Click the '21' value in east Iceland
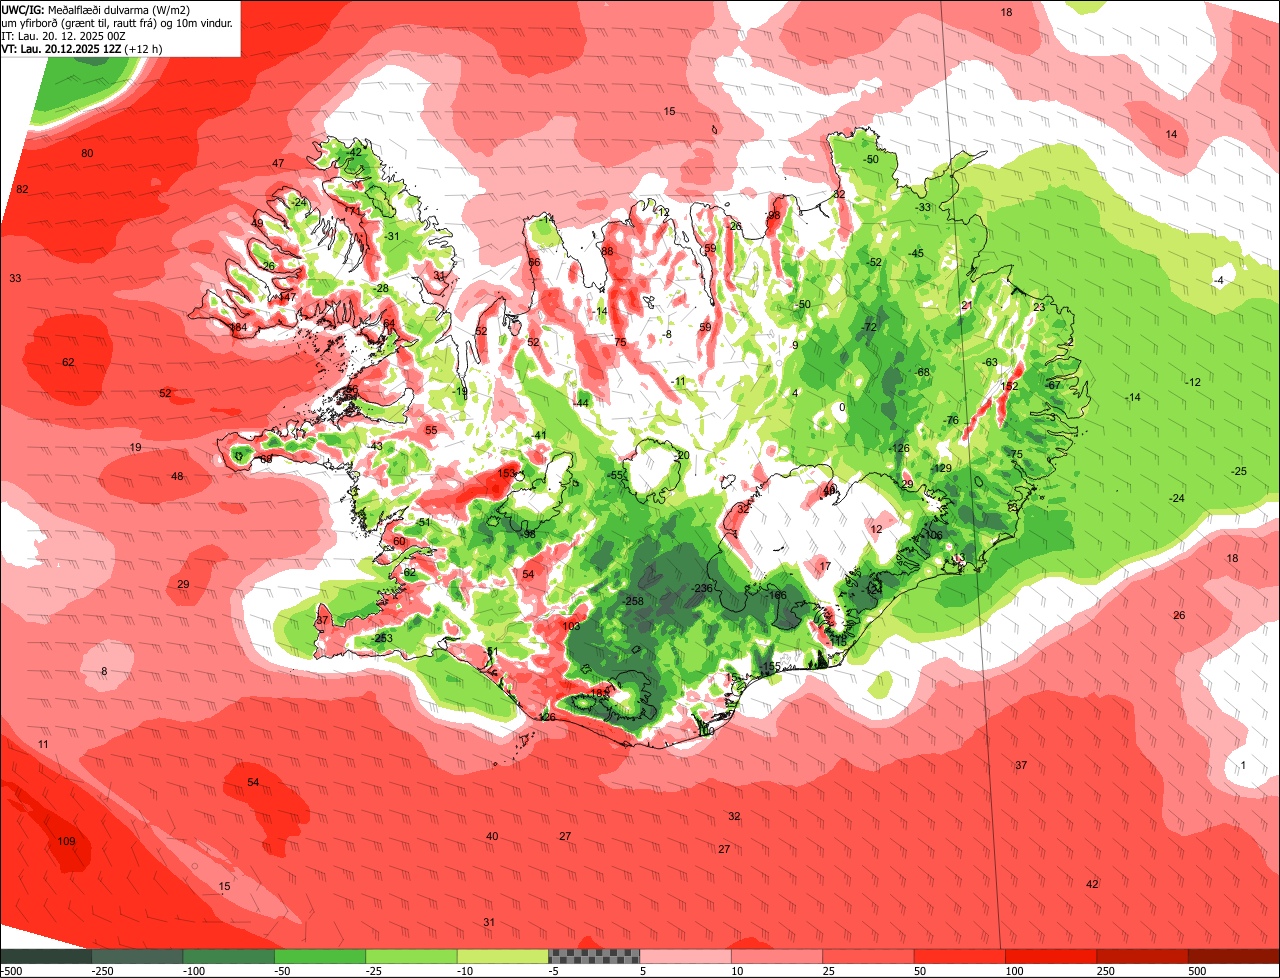The height and width of the screenshot is (978, 1280). pyautogui.click(x=966, y=305)
